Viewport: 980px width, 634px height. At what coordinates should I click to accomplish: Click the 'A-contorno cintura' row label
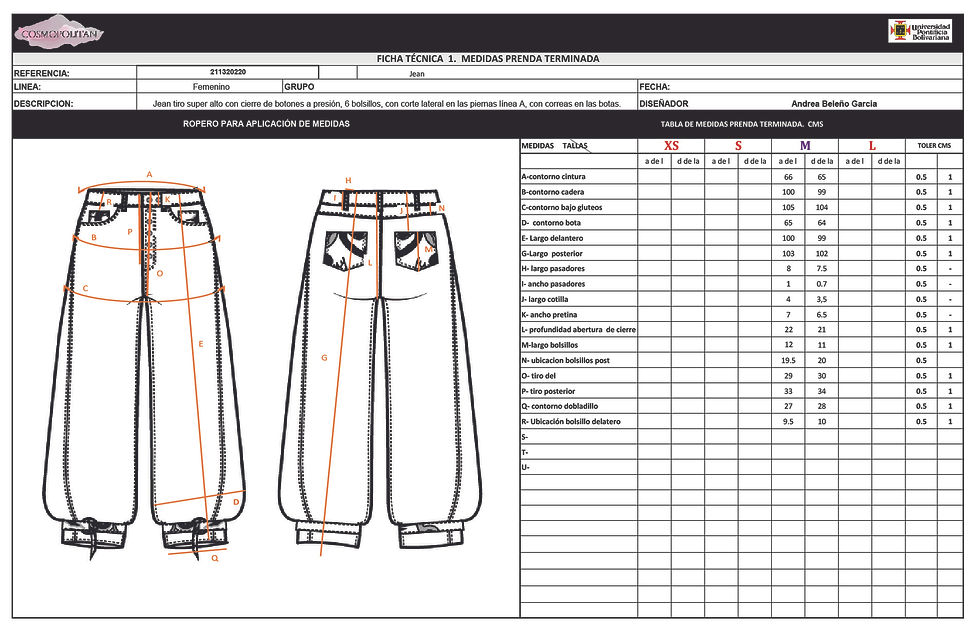tap(553, 177)
